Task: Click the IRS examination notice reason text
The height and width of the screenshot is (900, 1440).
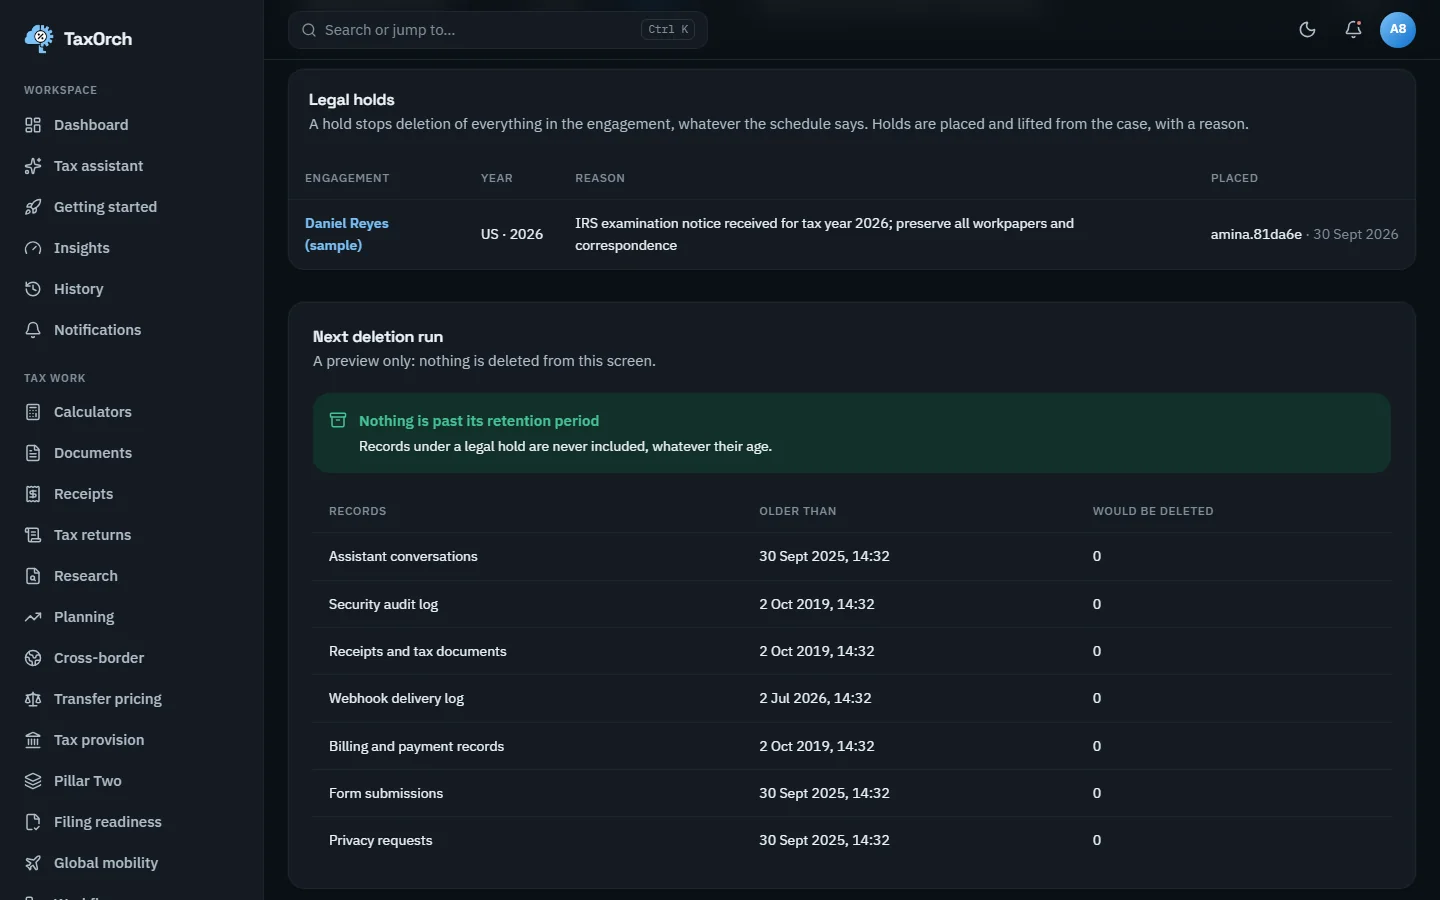Action: tap(825, 234)
